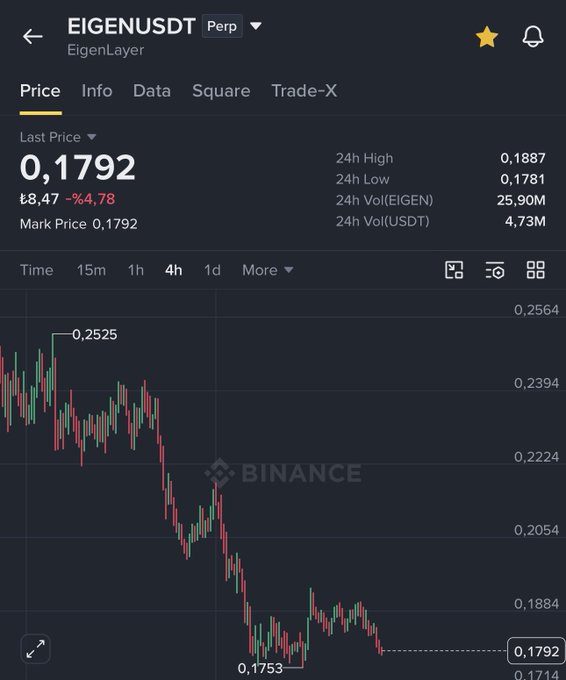Switch to the Info tab
Viewport: 566px width, 680px height.
(97, 91)
